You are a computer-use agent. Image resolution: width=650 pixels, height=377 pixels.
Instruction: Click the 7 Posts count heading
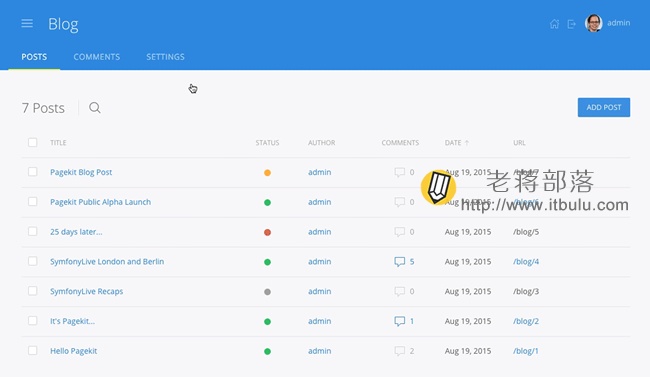(x=43, y=108)
